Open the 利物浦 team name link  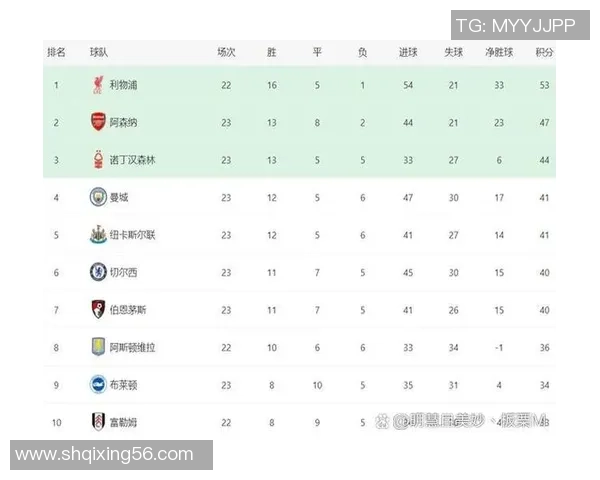123,85
